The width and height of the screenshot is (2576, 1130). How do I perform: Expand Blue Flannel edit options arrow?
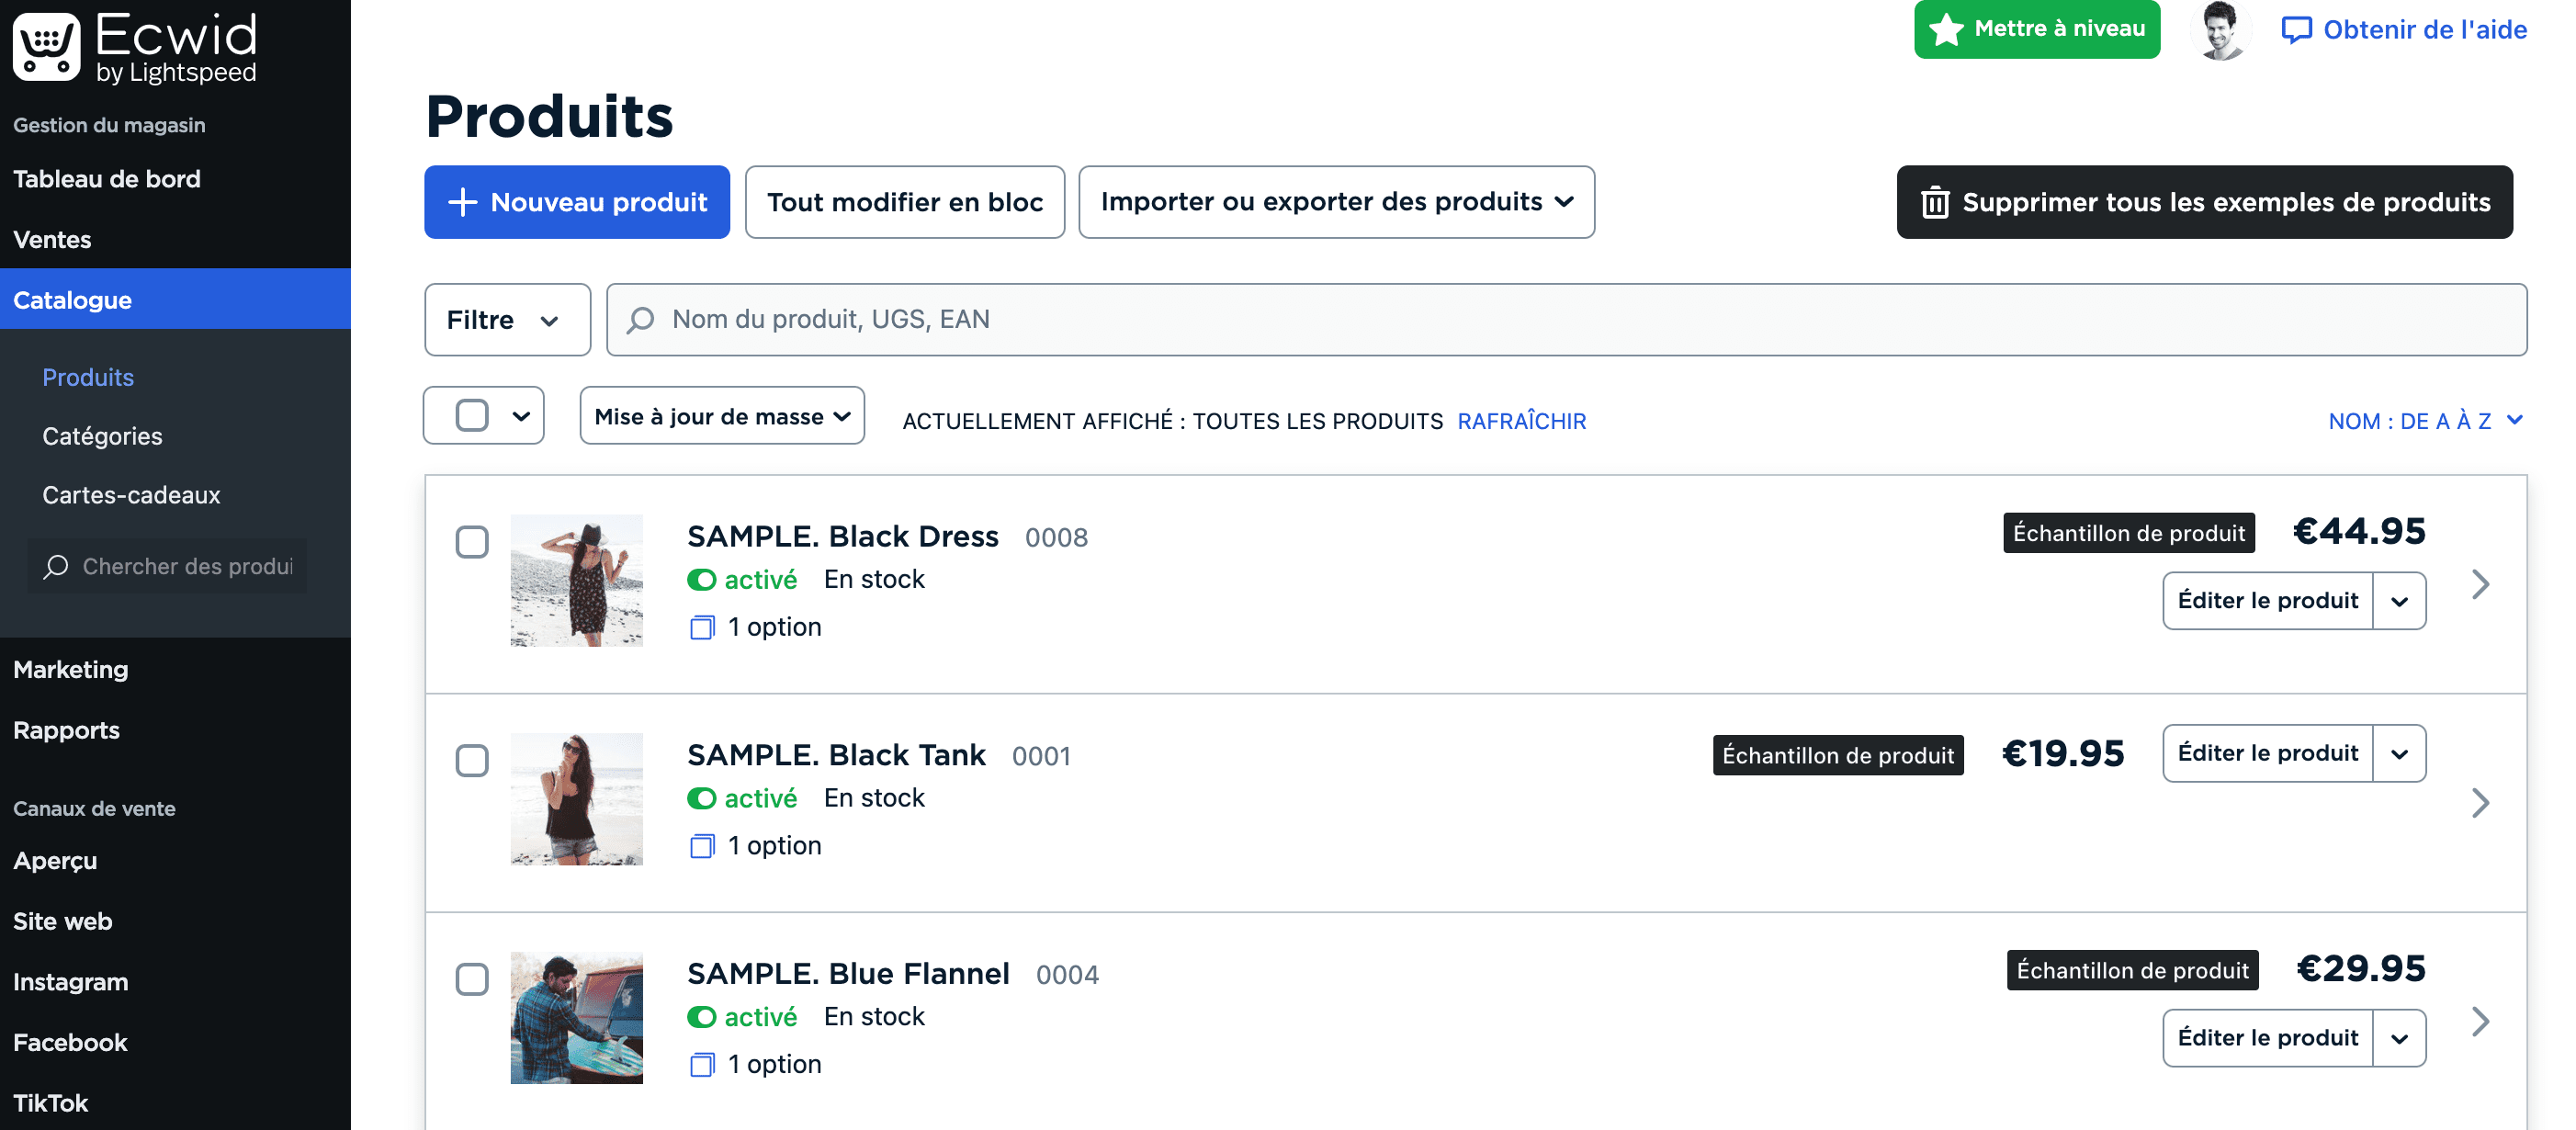click(x=2399, y=1038)
